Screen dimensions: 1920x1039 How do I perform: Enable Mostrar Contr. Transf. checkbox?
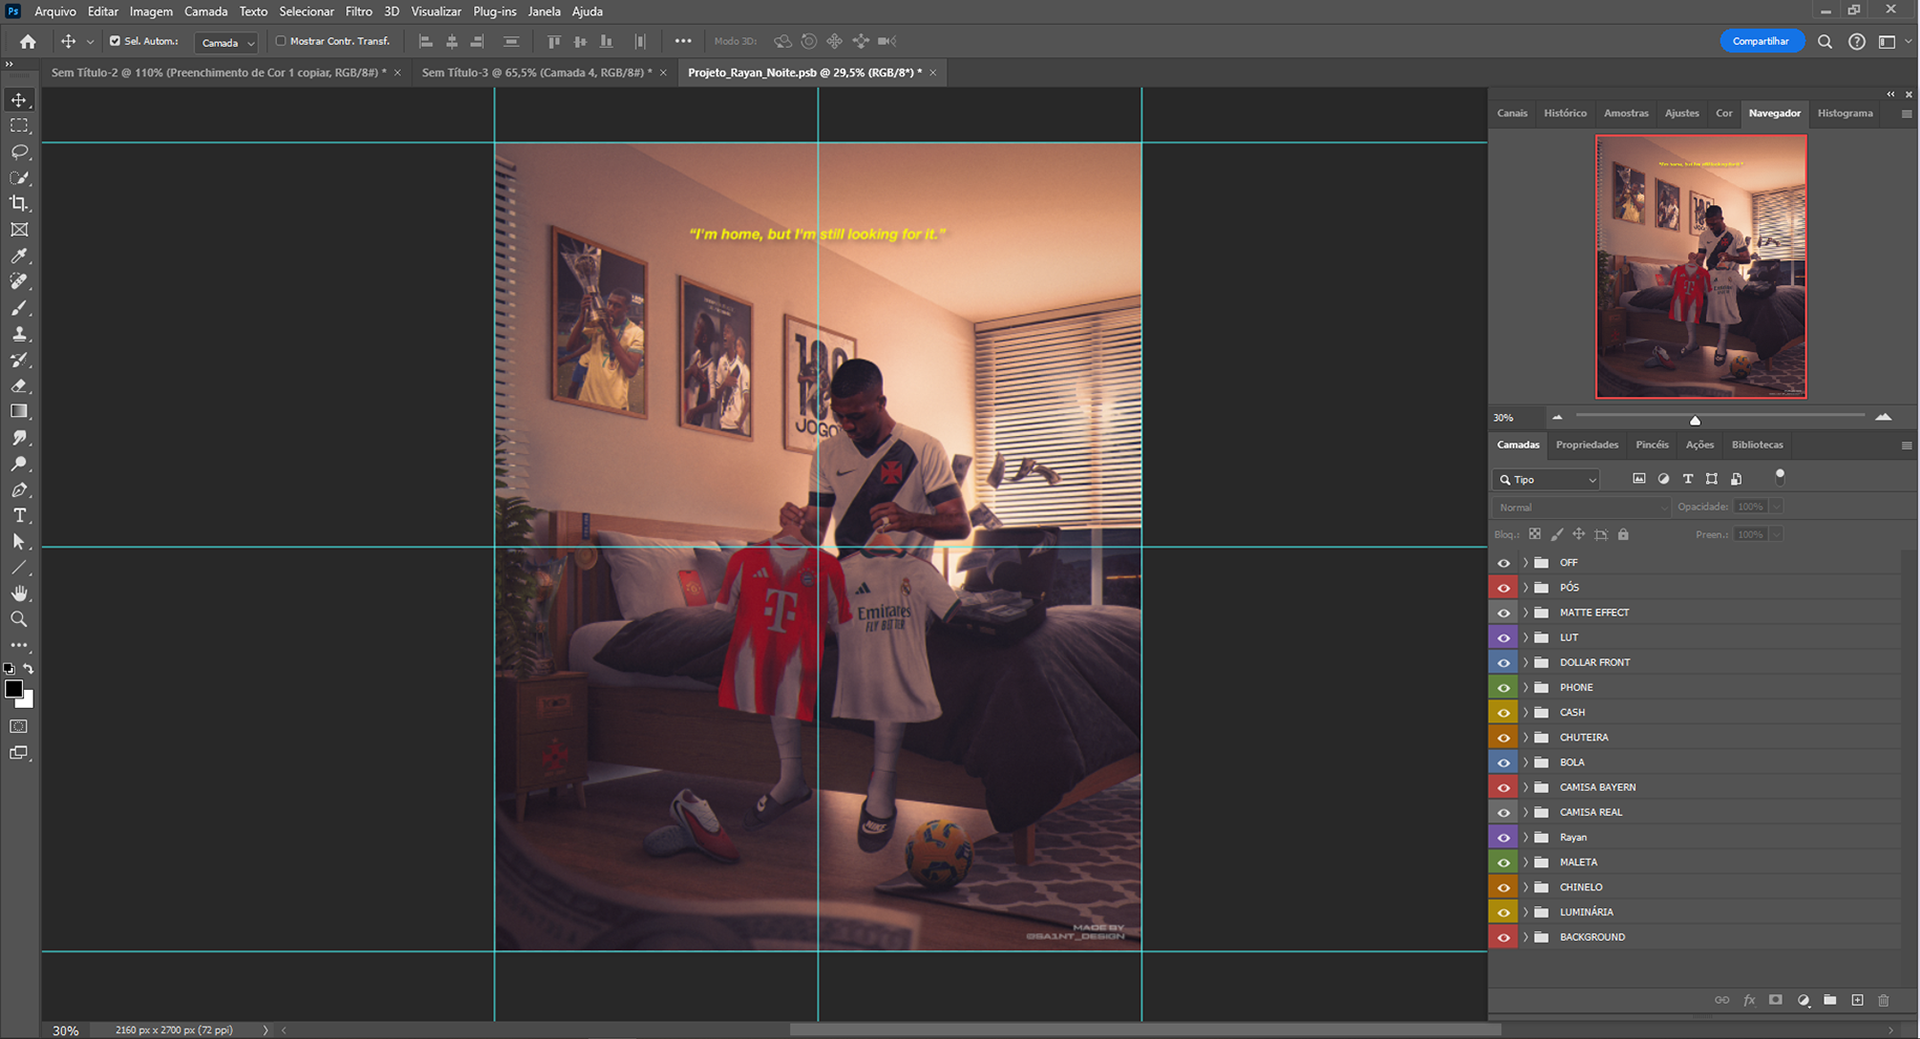click(x=281, y=41)
